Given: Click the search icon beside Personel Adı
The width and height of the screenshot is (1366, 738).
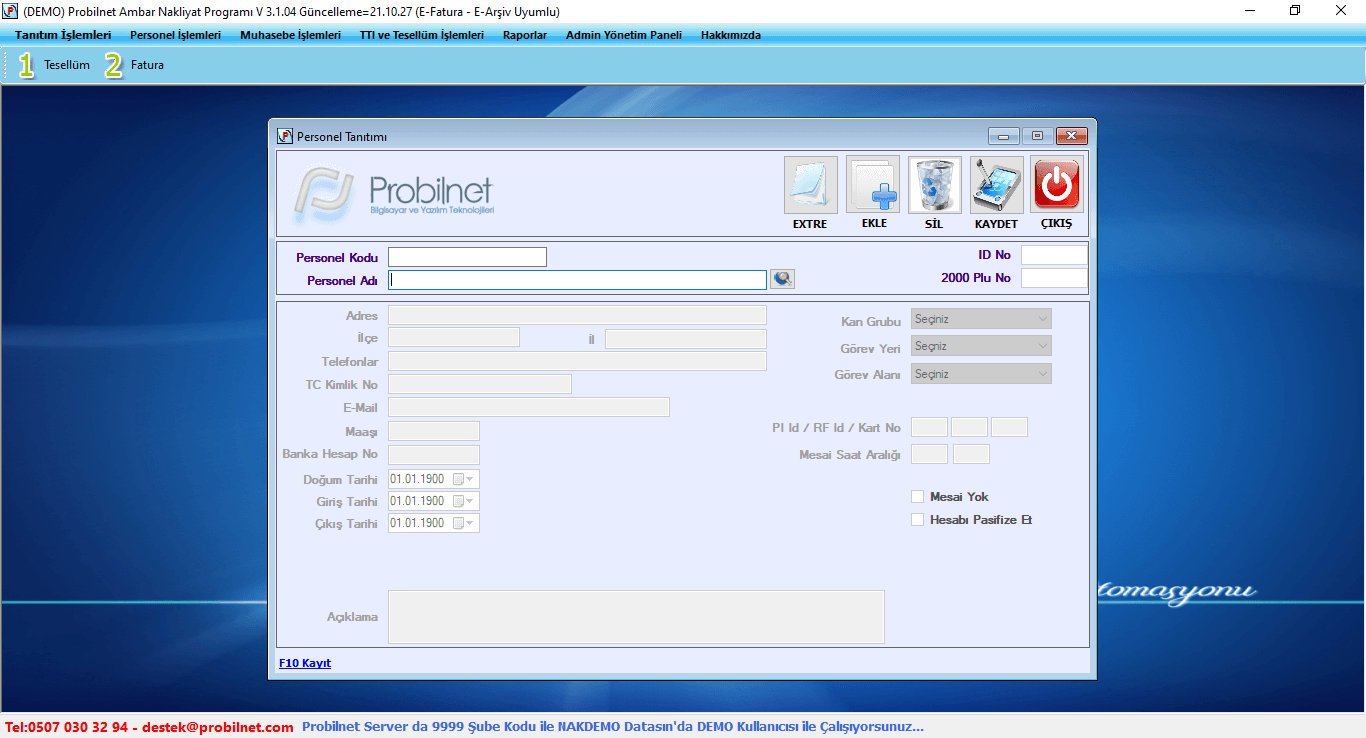Looking at the screenshot, I should click(782, 280).
